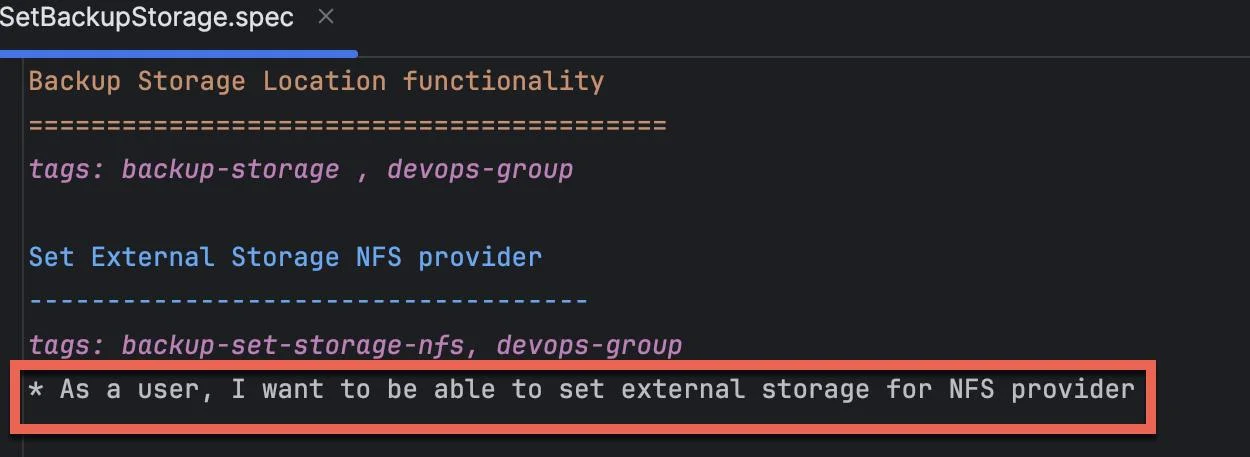Click the 'backup-storage' tag in first tags line
Image resolution: width=1250 pixels, height=457 pixels.
[230, 170]
